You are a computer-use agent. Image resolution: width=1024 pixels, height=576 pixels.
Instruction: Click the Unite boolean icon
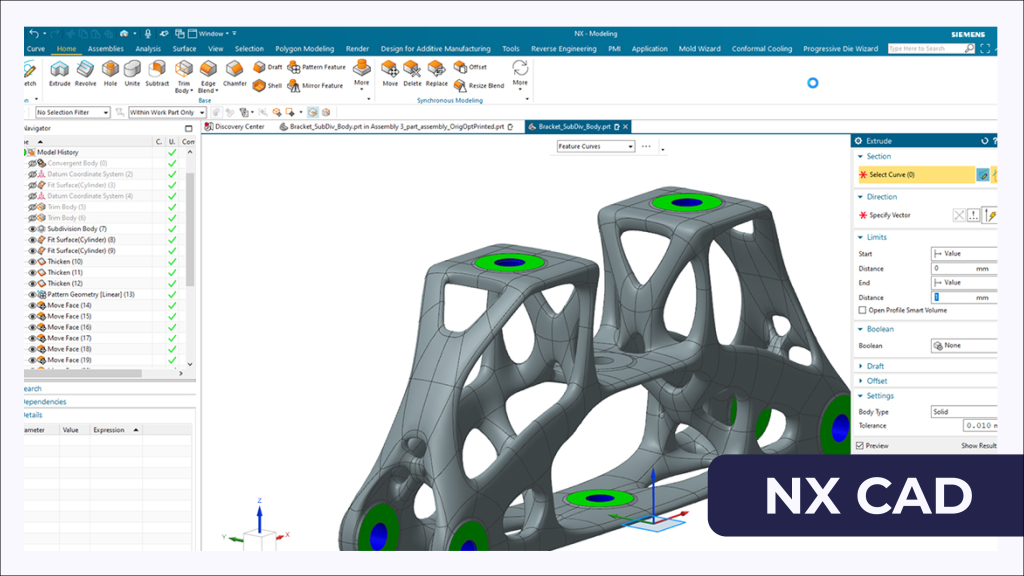click(x=132, y=72)
